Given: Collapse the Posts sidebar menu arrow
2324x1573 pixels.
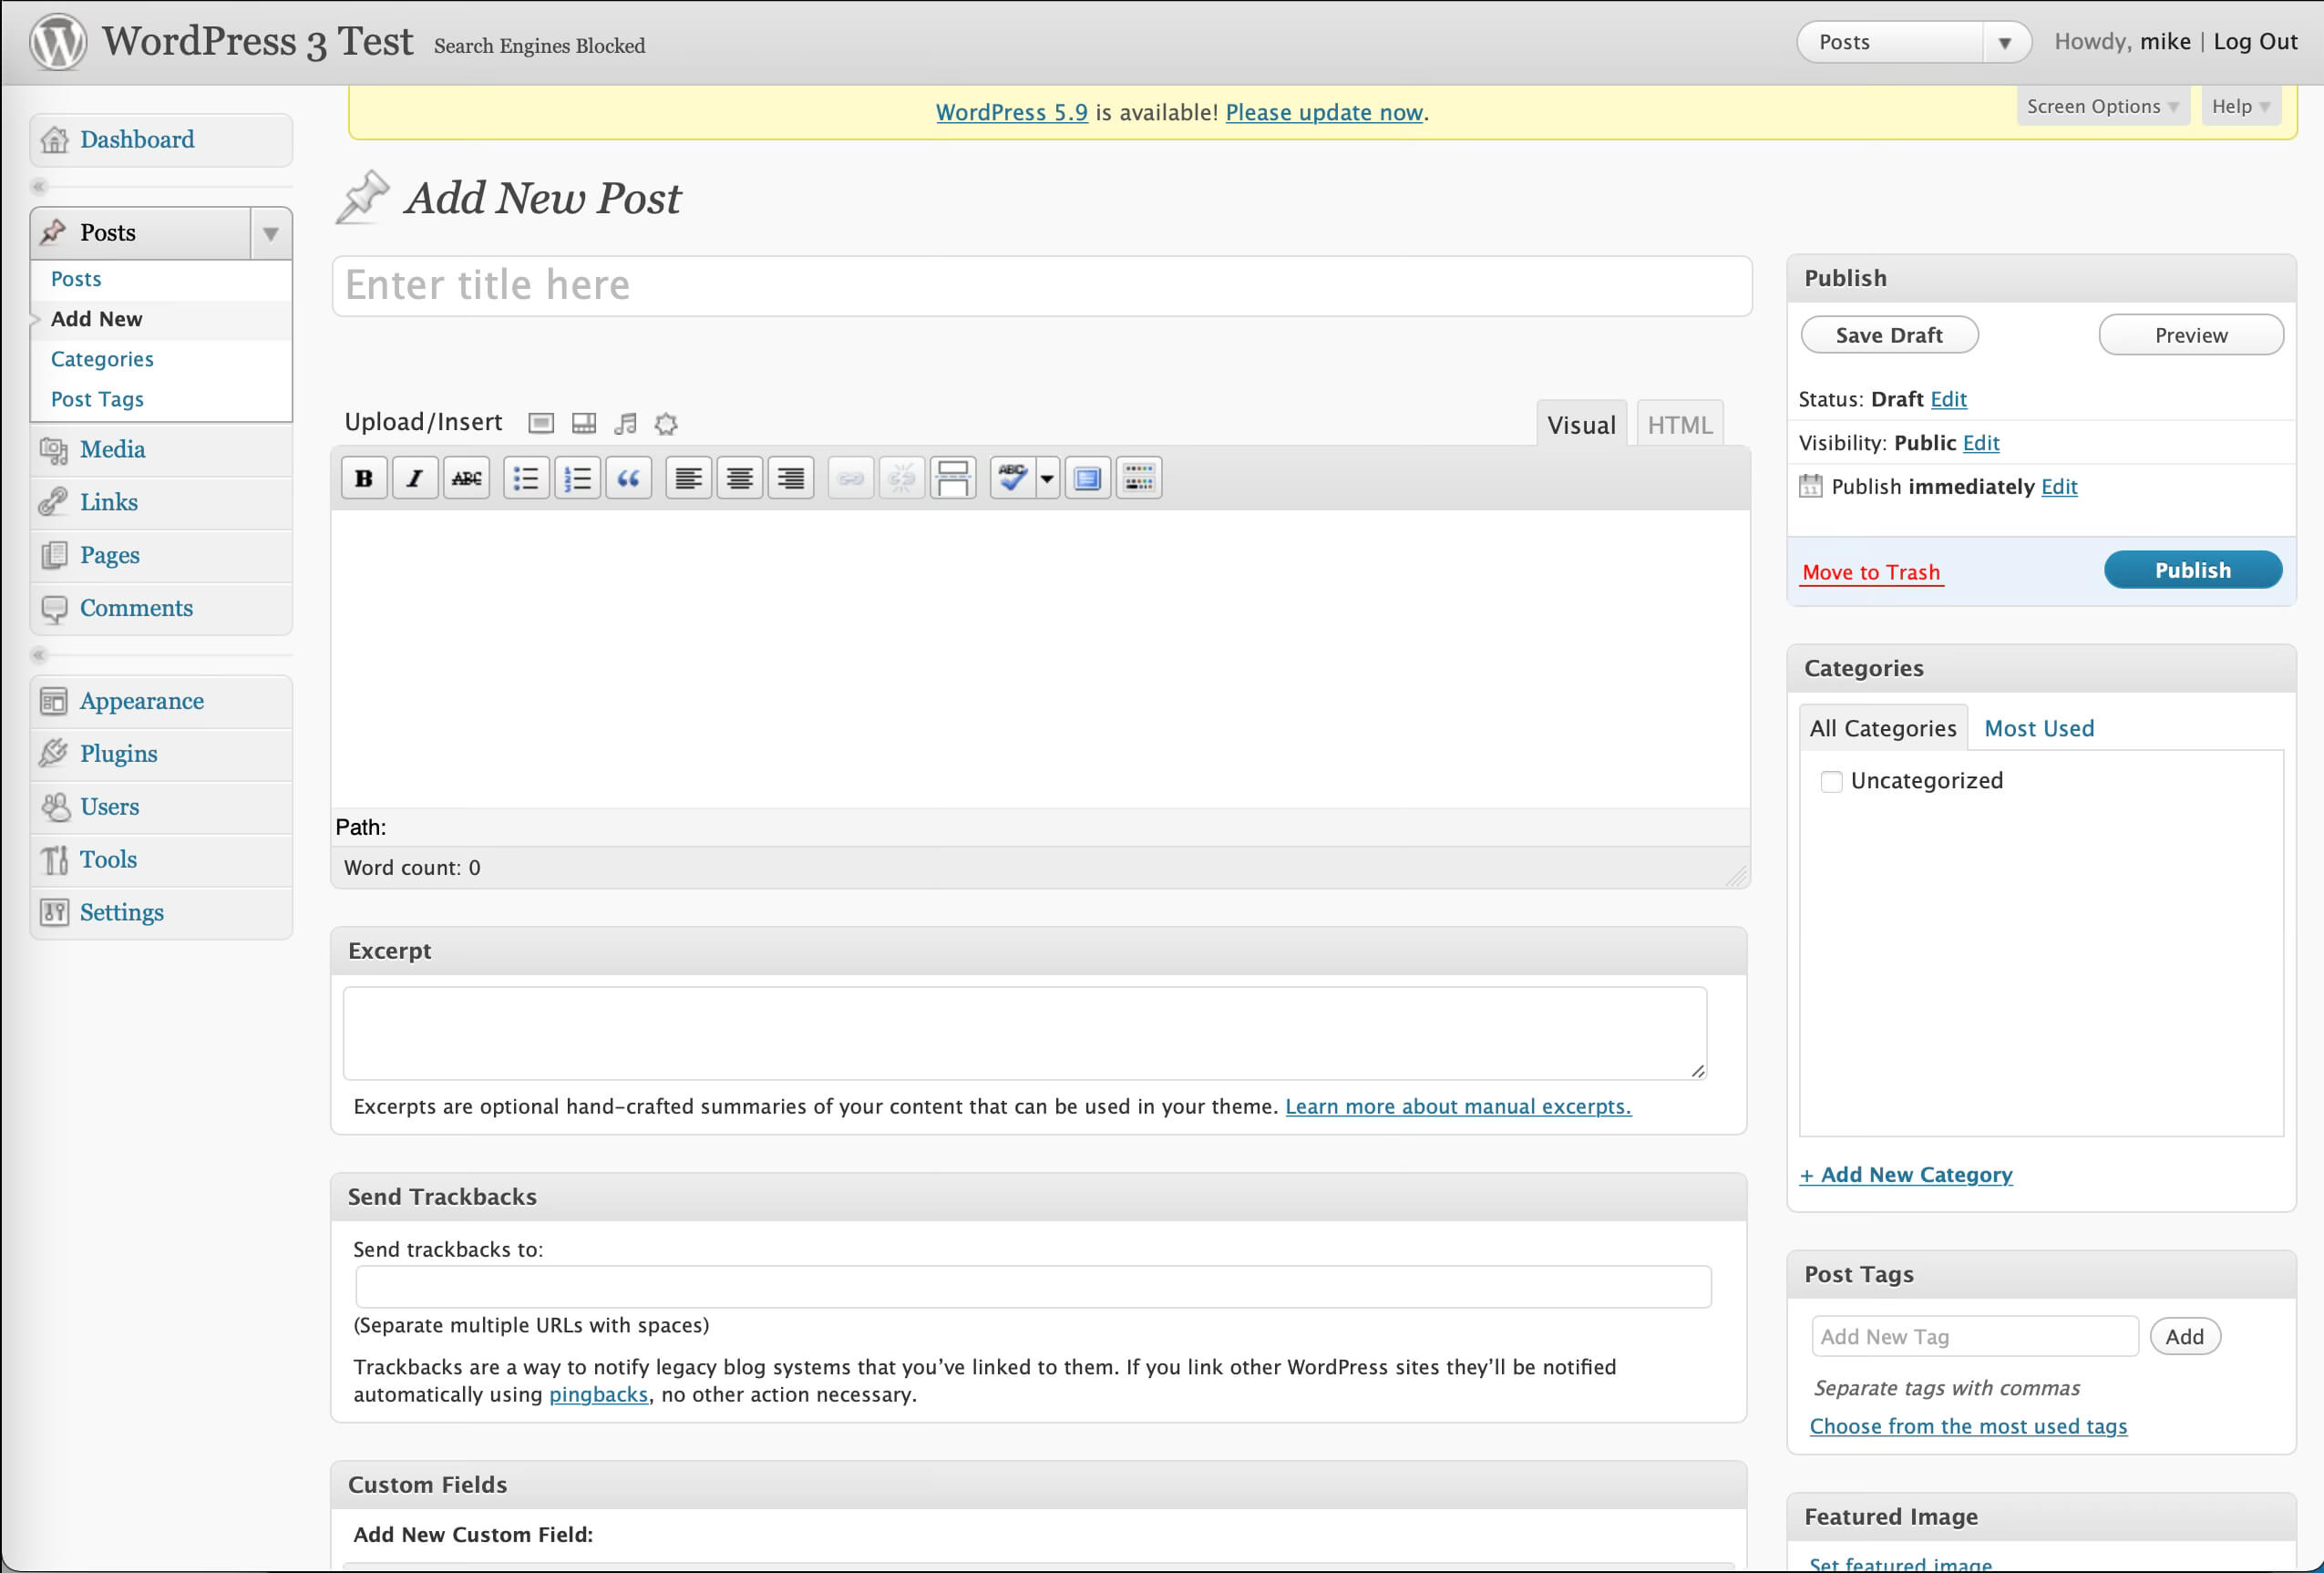Looking at the screenshot, I should tap(270, 234).
